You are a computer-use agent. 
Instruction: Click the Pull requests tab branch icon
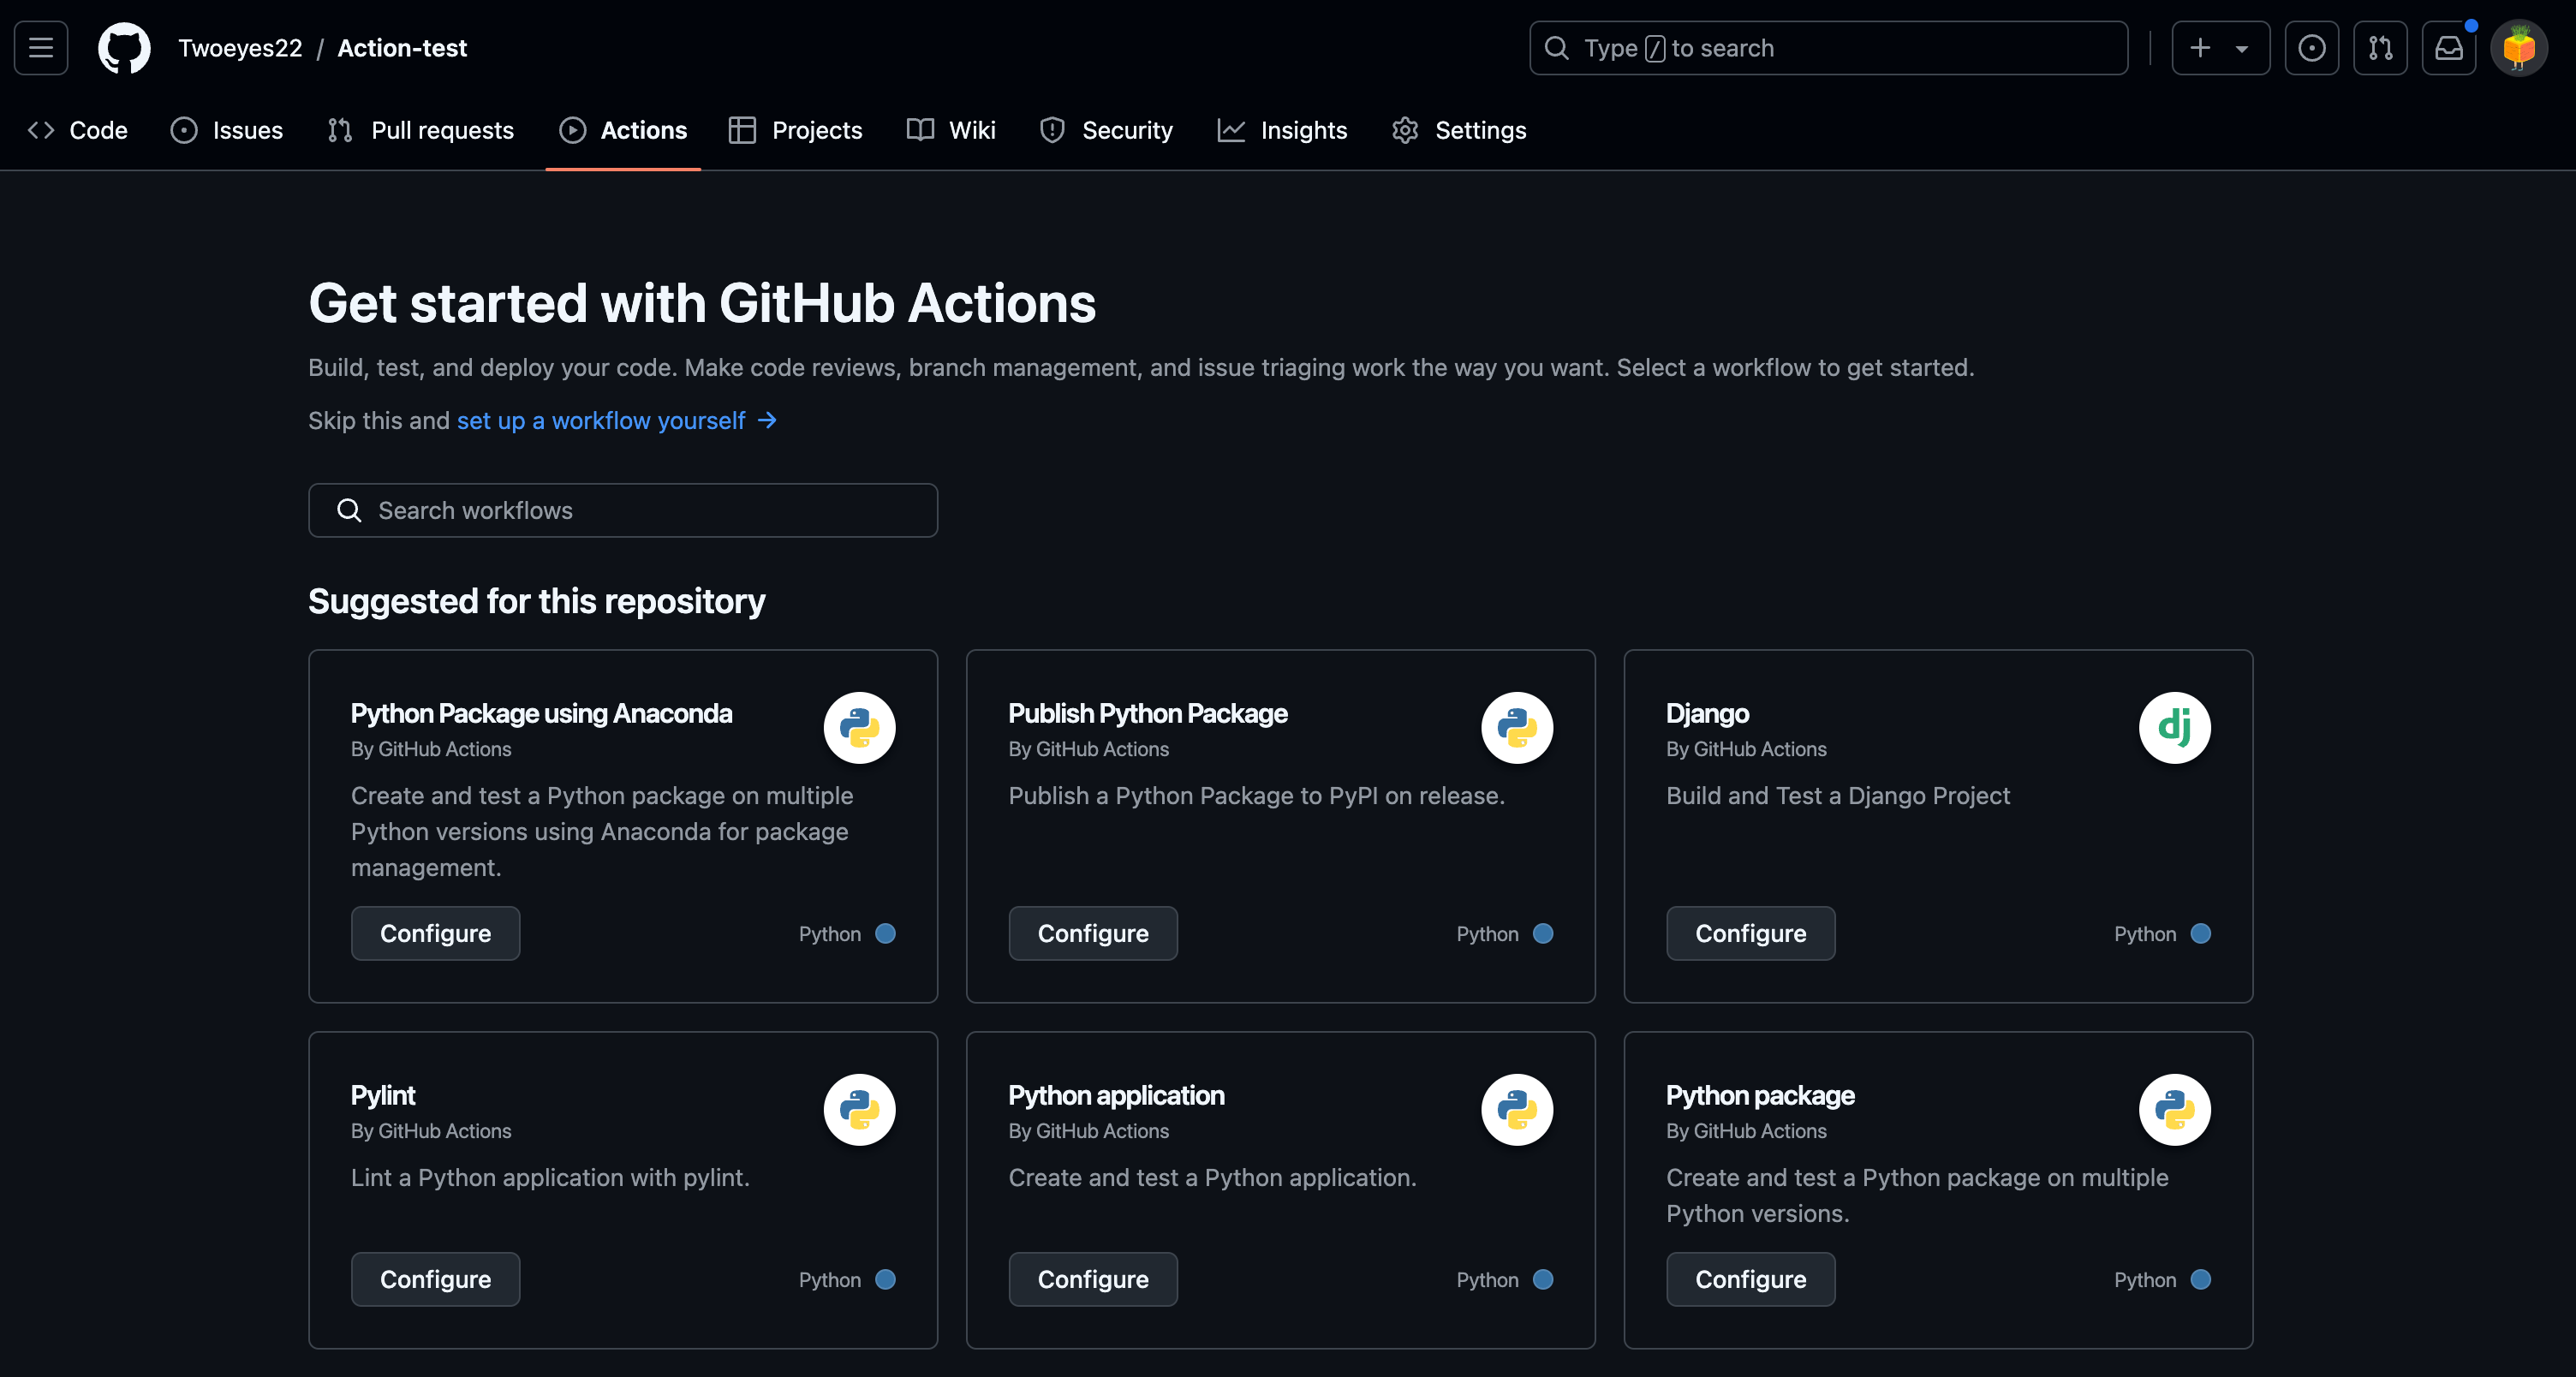coord(340,130)
